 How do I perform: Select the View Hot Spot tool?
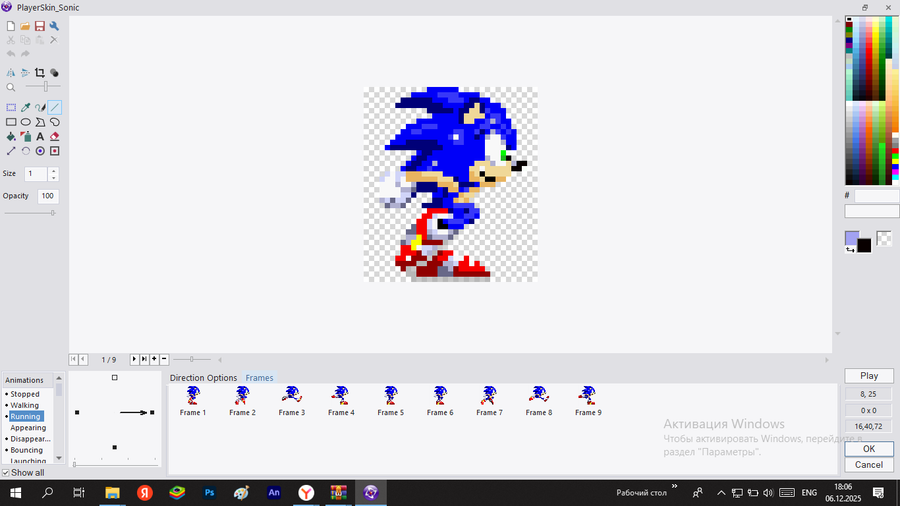click(x=40, y=151)
